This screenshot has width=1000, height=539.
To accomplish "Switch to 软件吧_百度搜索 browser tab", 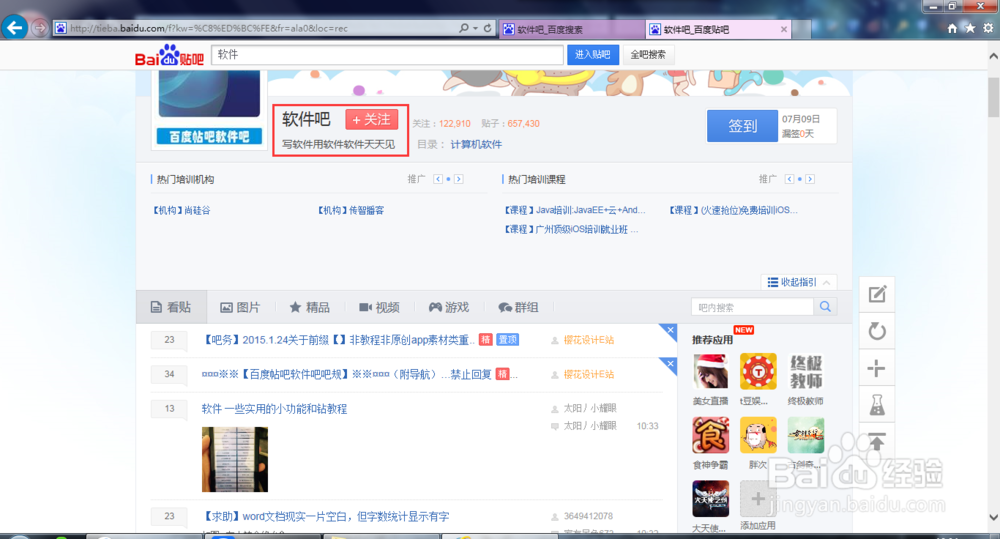I will coord(572,29).
